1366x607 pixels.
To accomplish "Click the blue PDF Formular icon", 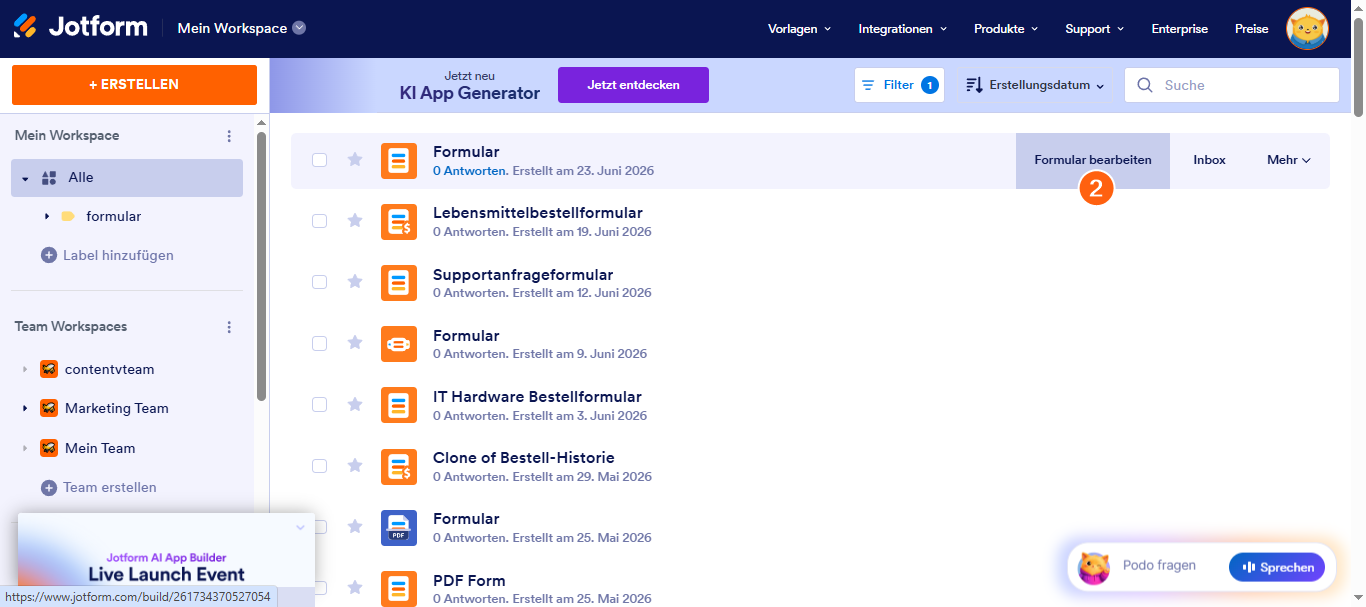I will pyautogui.click(x=399, y=527).
